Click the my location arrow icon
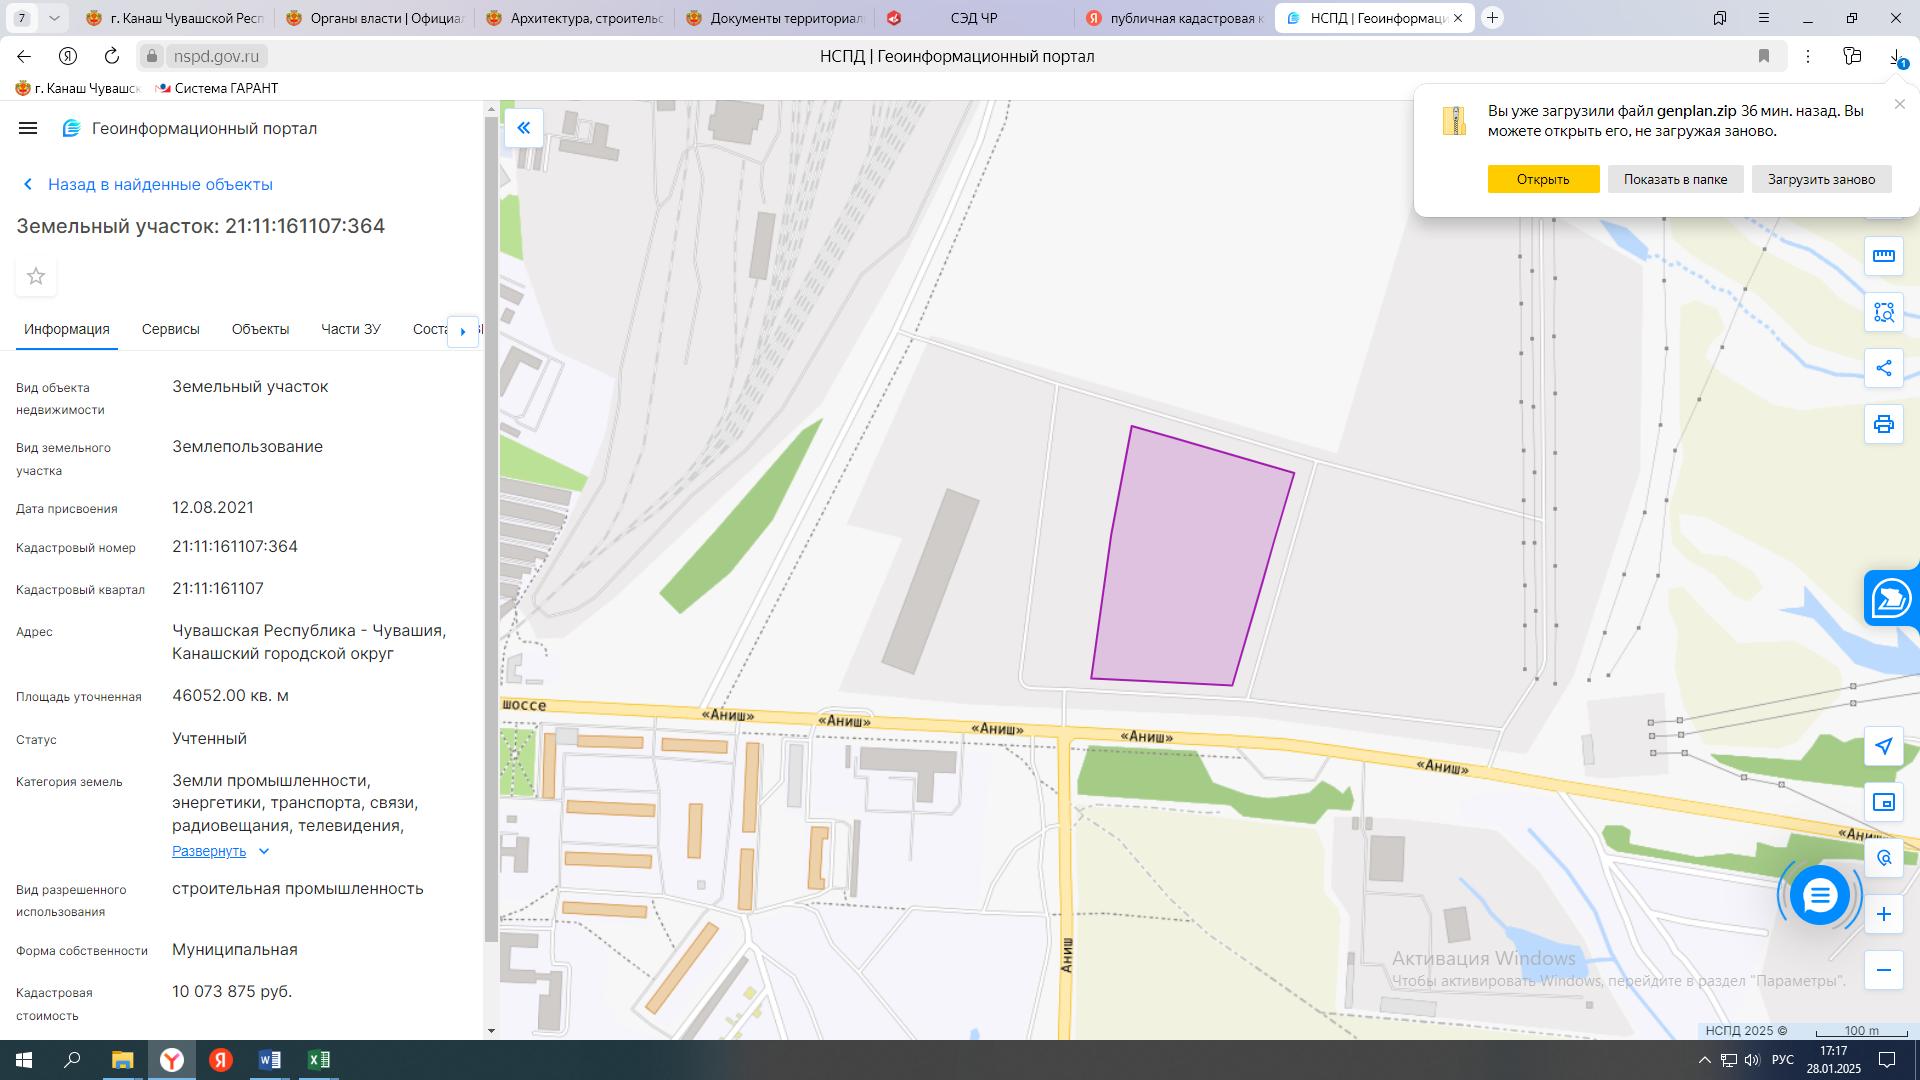Viewport: 1920px width, 1080px height. pyautogui.click(x=1883, y=746)
